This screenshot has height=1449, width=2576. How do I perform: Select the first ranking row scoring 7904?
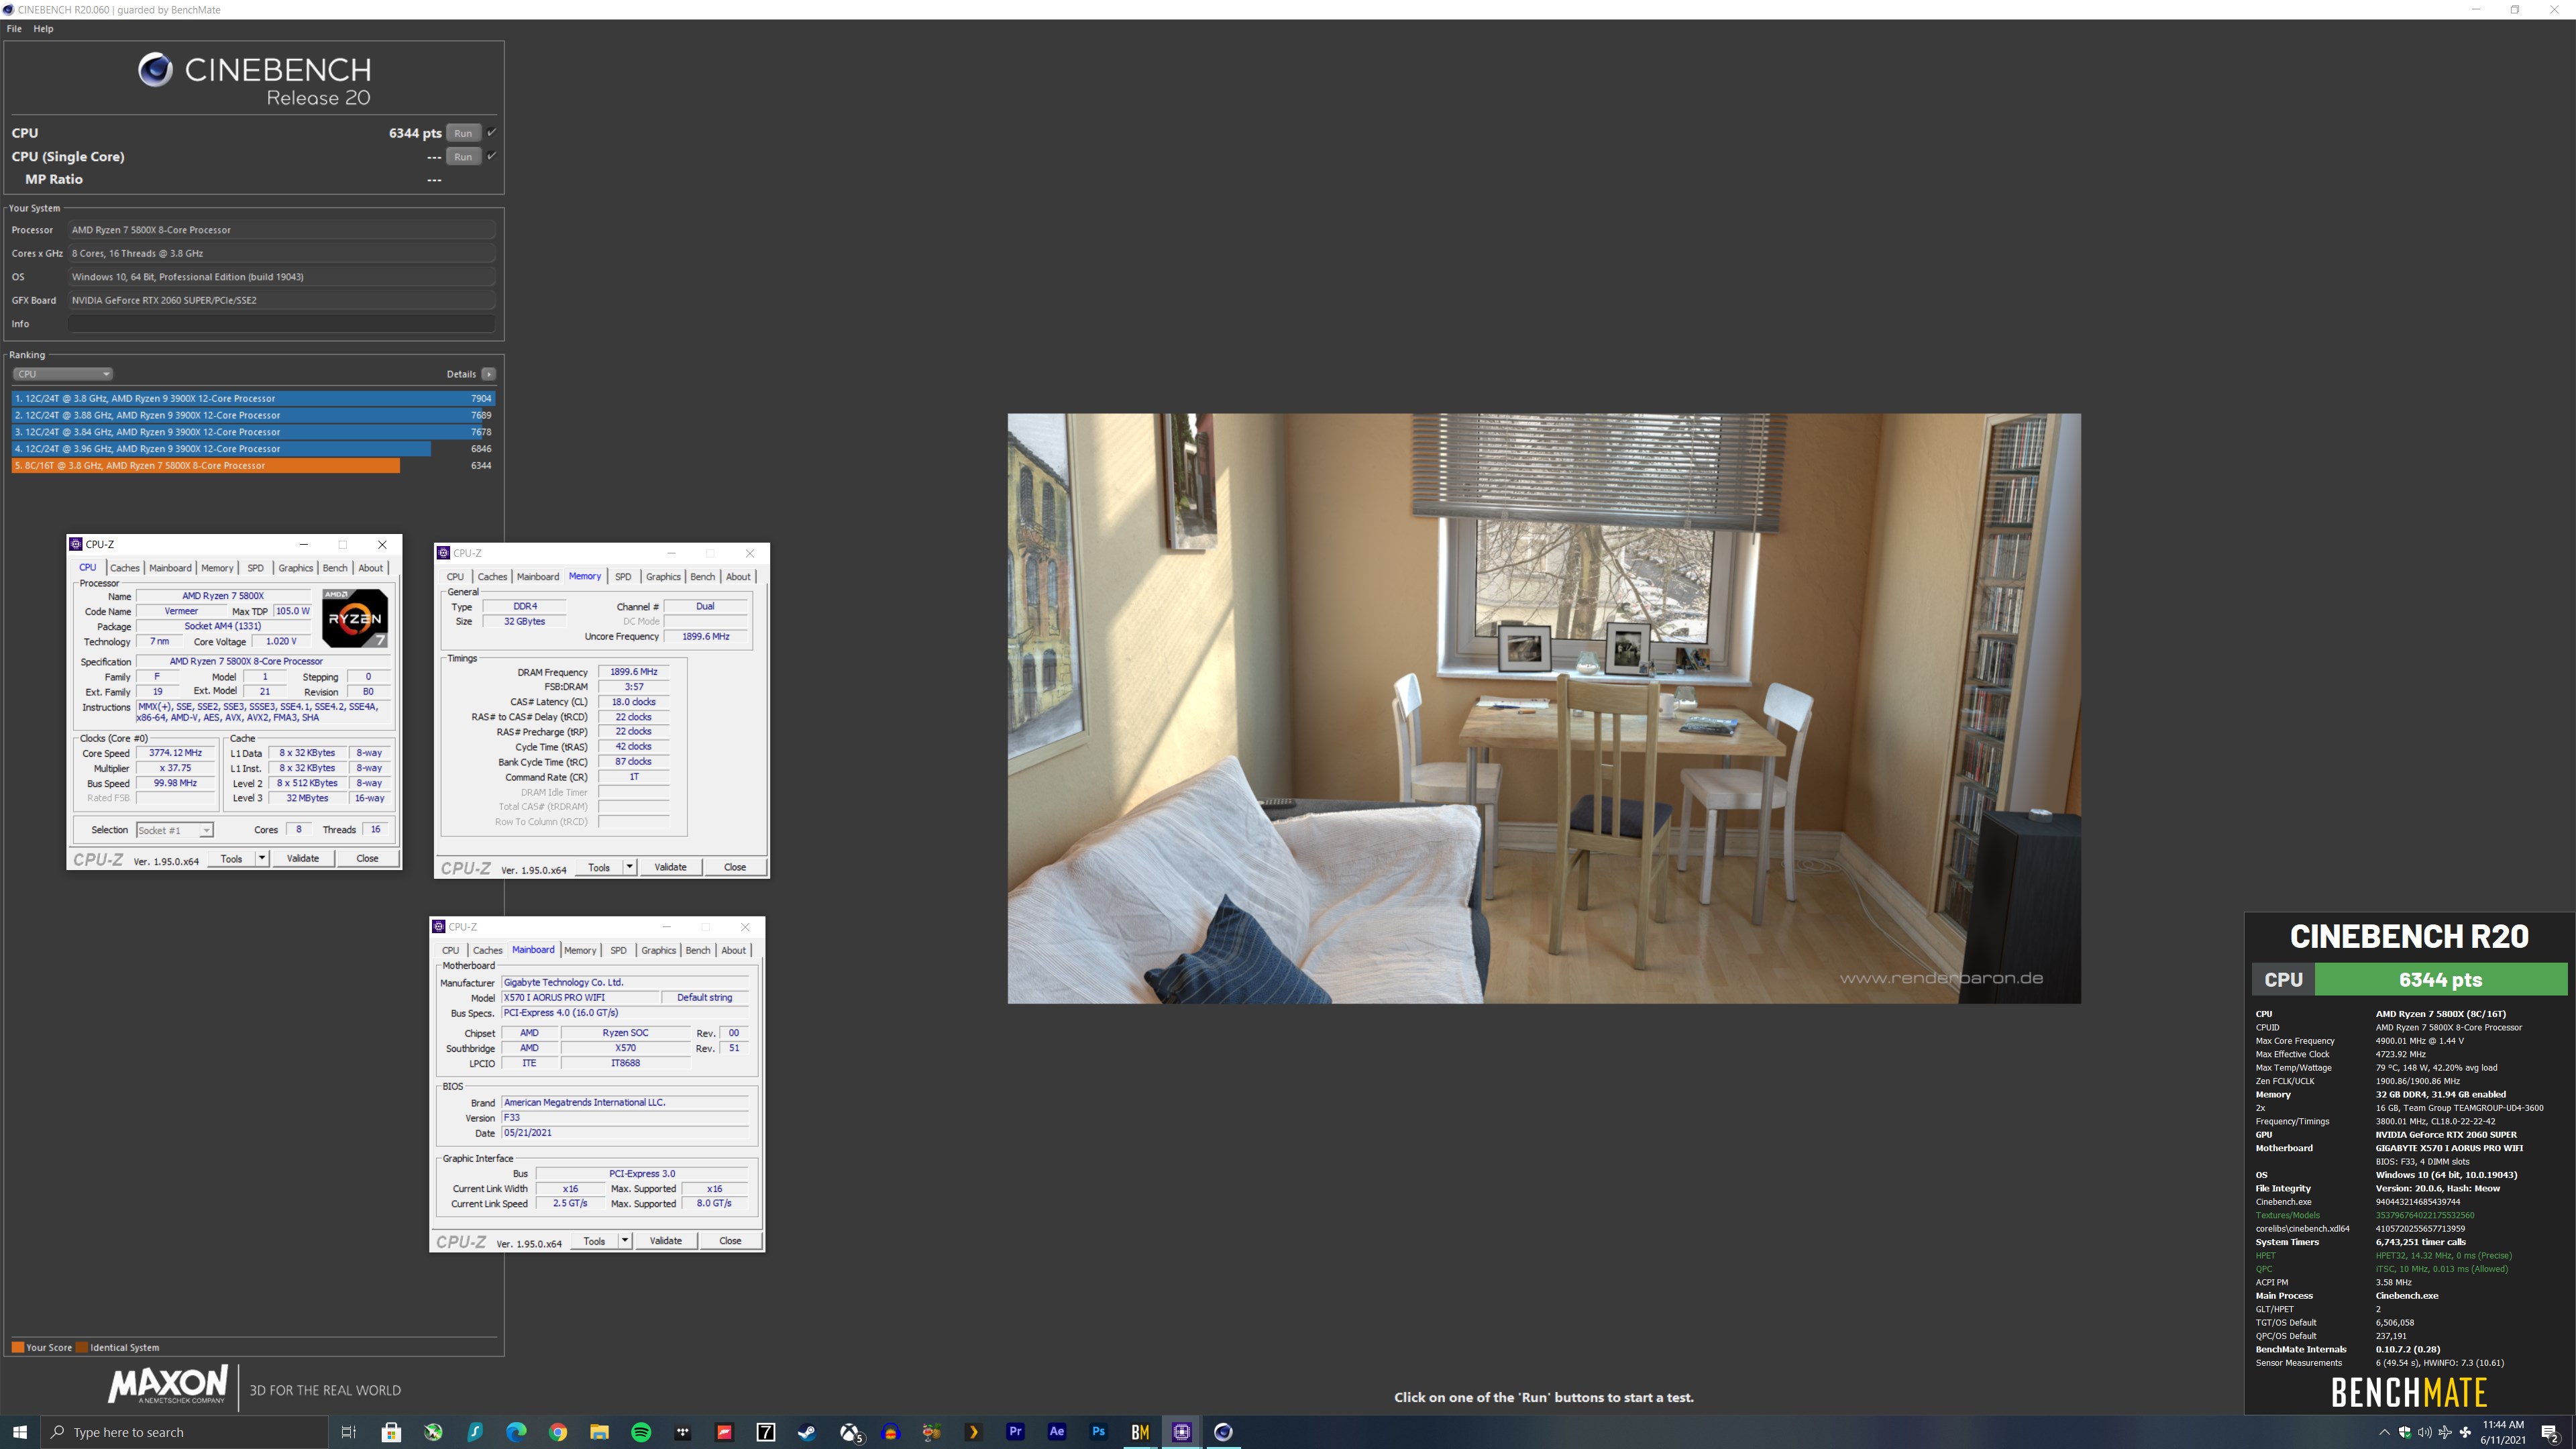(253, 398)
